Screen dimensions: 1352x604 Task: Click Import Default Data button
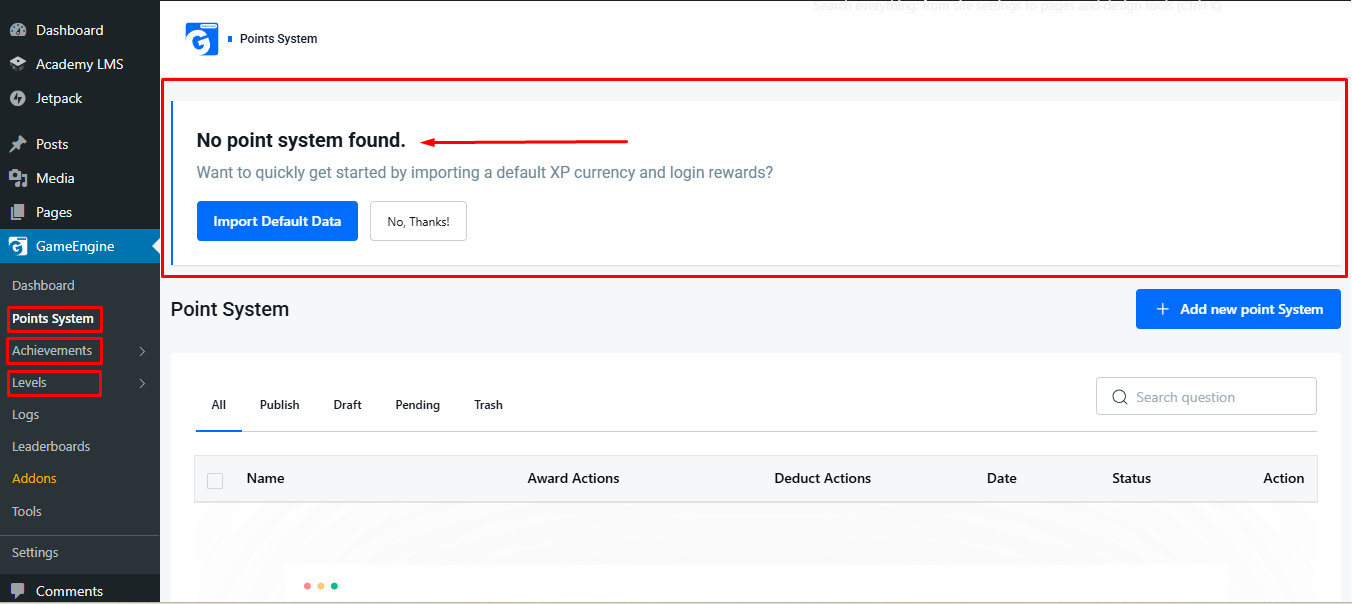277,221
